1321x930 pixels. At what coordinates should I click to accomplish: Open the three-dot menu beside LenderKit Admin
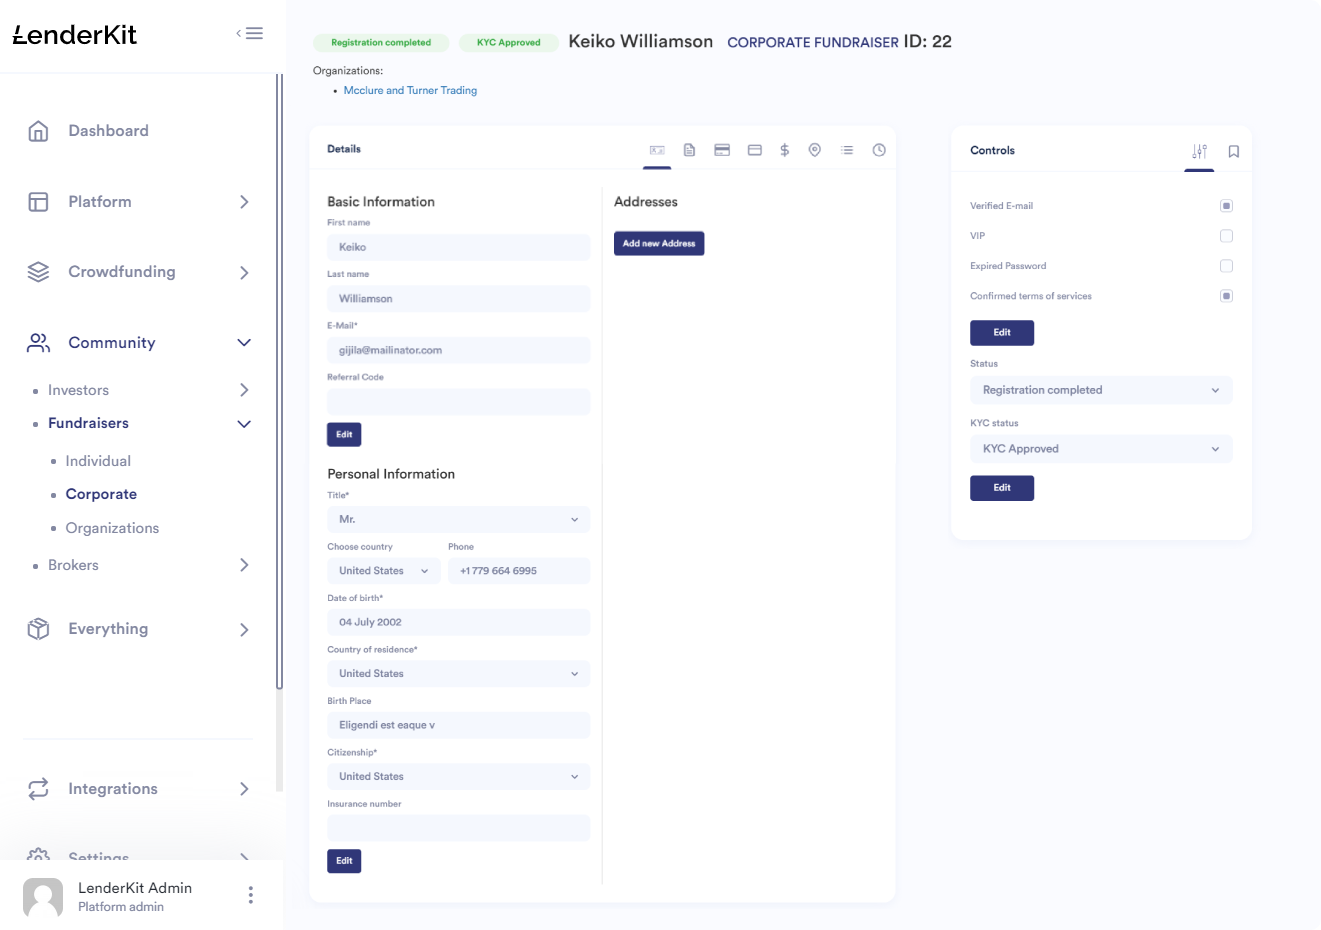[250, 895]
